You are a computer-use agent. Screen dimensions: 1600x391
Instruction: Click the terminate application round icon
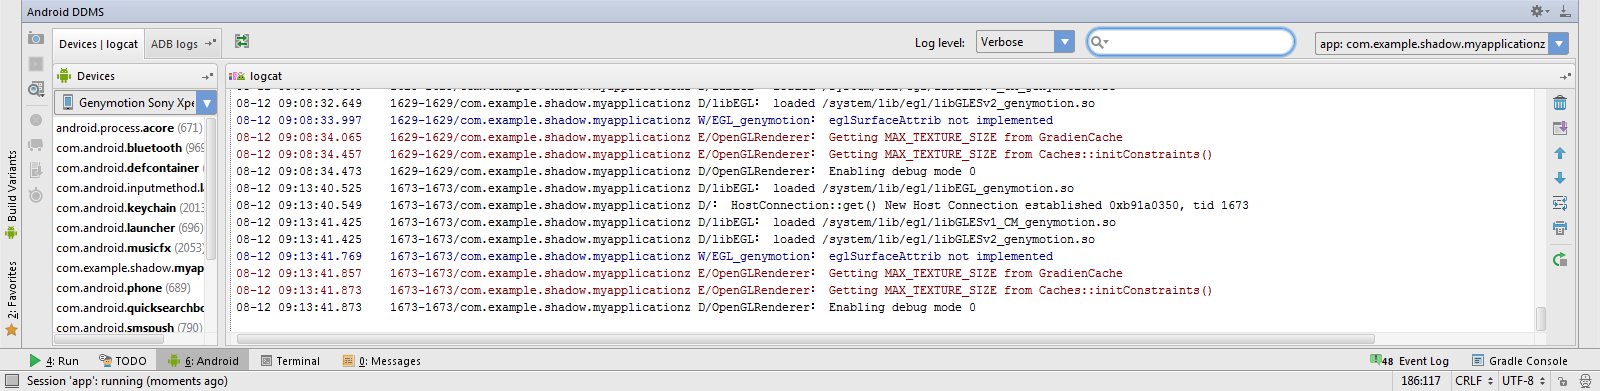(36, 120)
